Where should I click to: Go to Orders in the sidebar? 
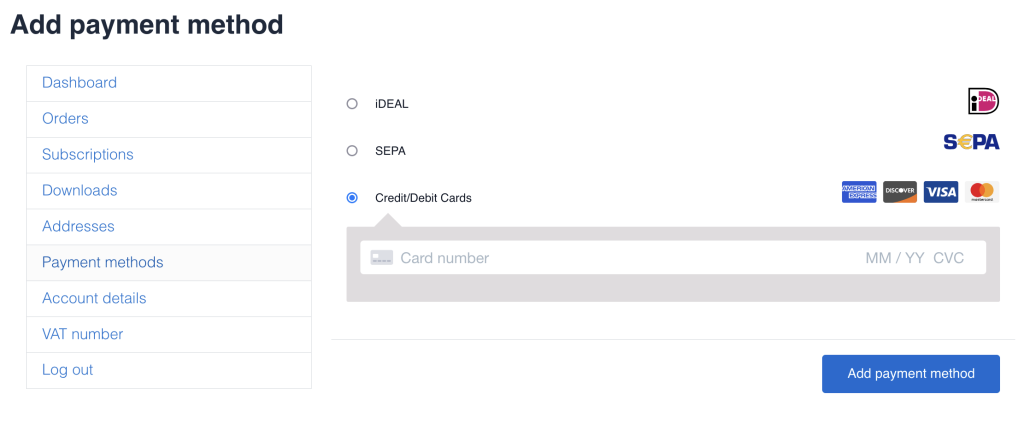click(x=65, y=119)
